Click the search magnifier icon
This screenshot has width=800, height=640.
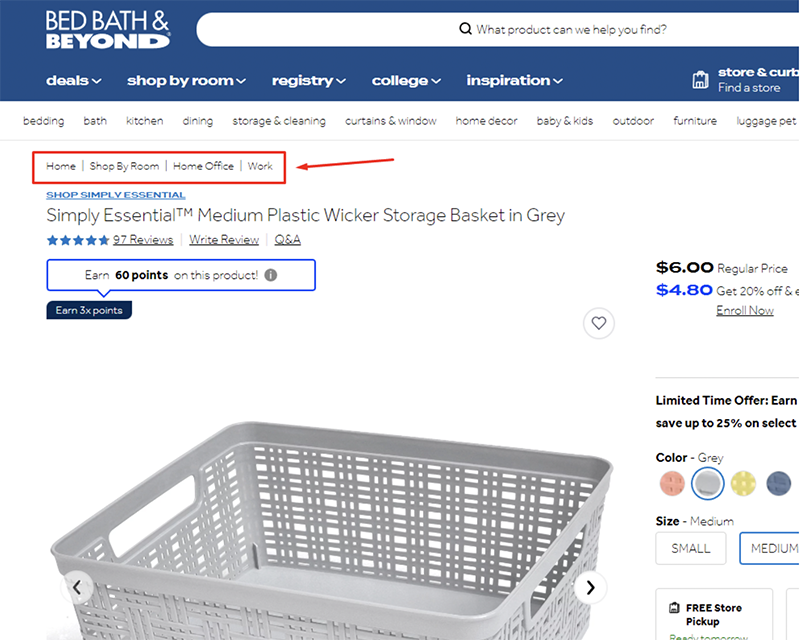[465, 29]
